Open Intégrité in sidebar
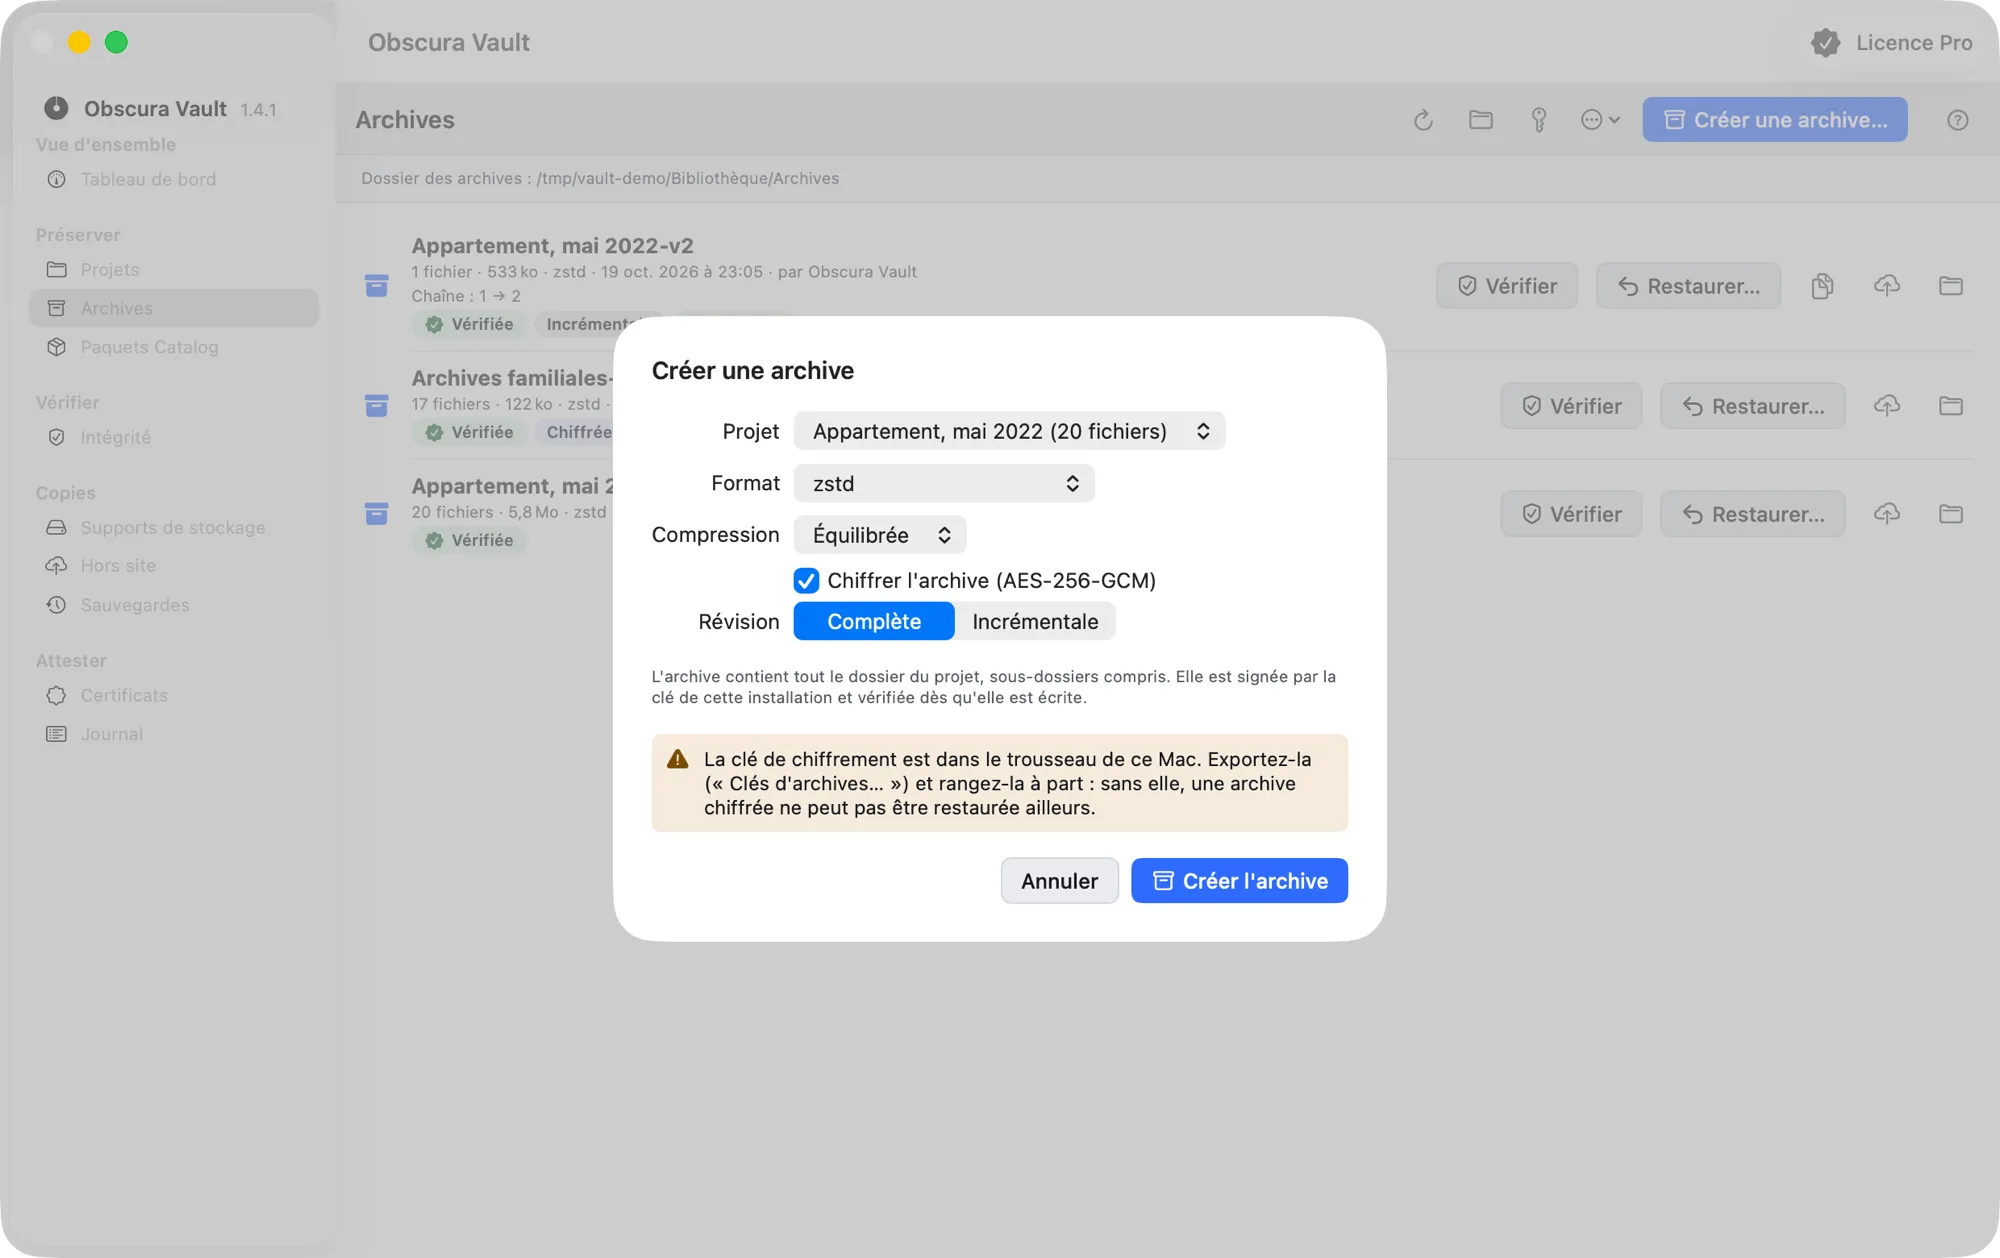The width and height of the screenshot is (2000, 1258). pos(174,437)
